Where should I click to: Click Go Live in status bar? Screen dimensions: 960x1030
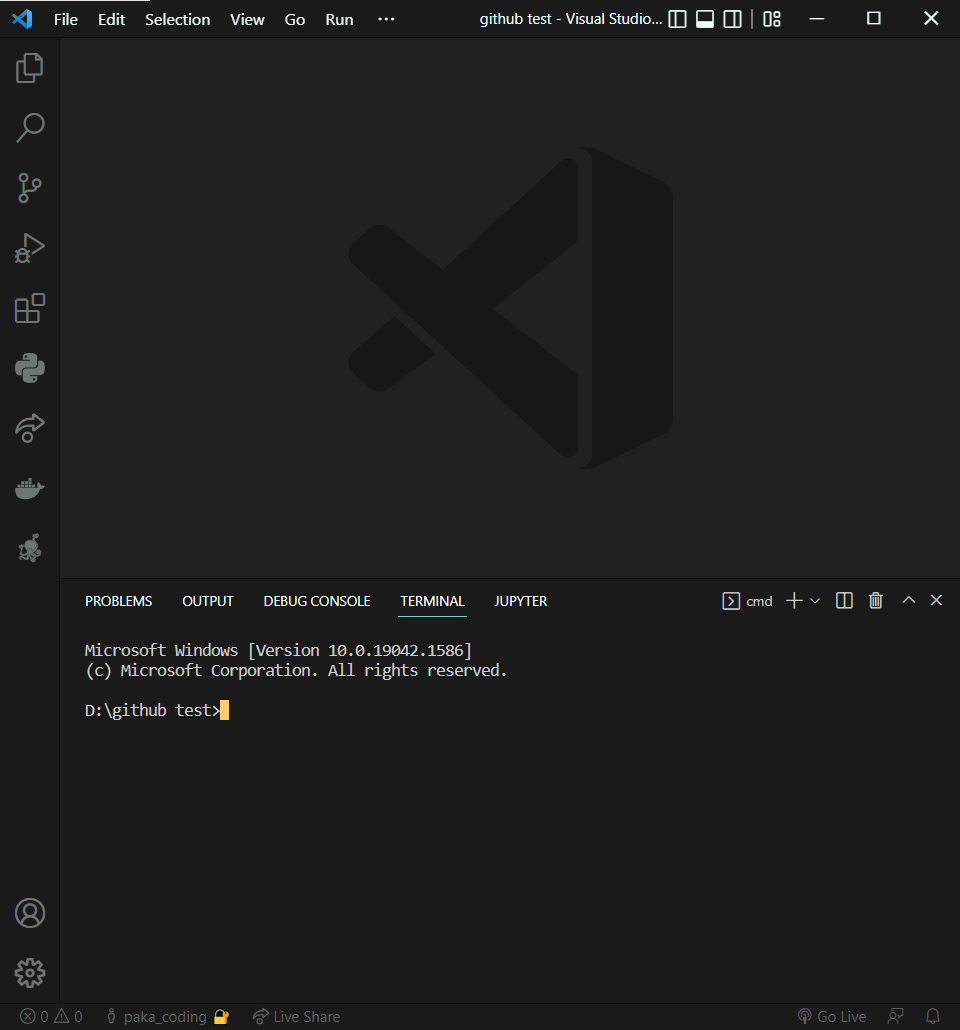(x=832, y=1016)
